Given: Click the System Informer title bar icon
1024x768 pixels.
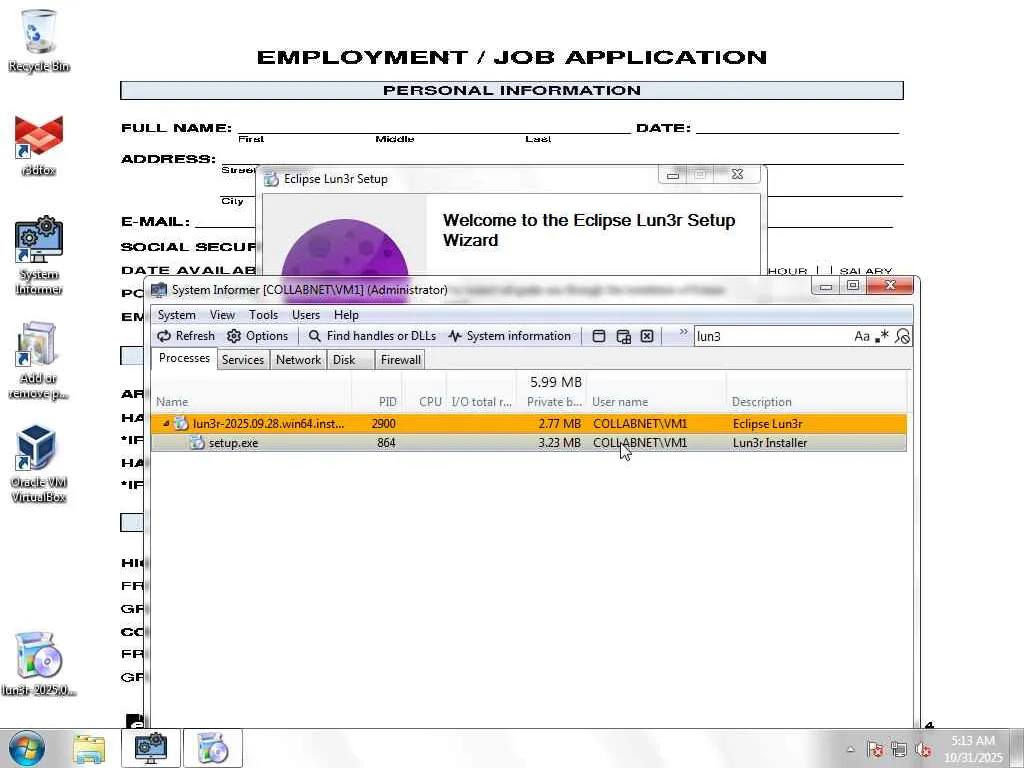Looking at the screenshot, I should point(159,290).
